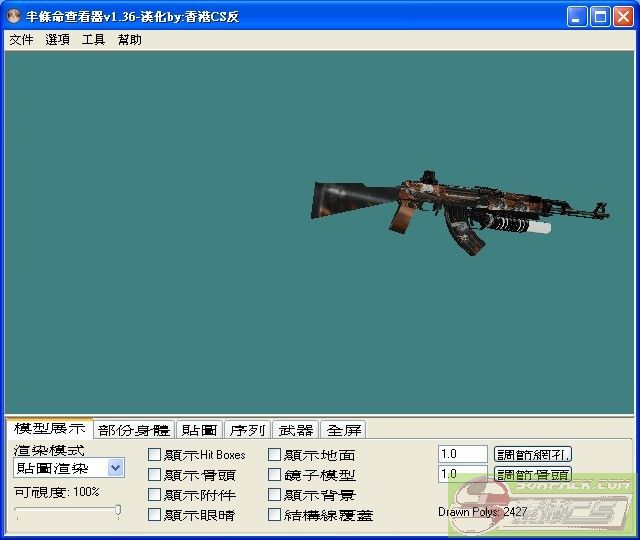The width and height of the screenshot is (640, 540).
Task: Switch to the 貼圖 tab
Action: 199,430
